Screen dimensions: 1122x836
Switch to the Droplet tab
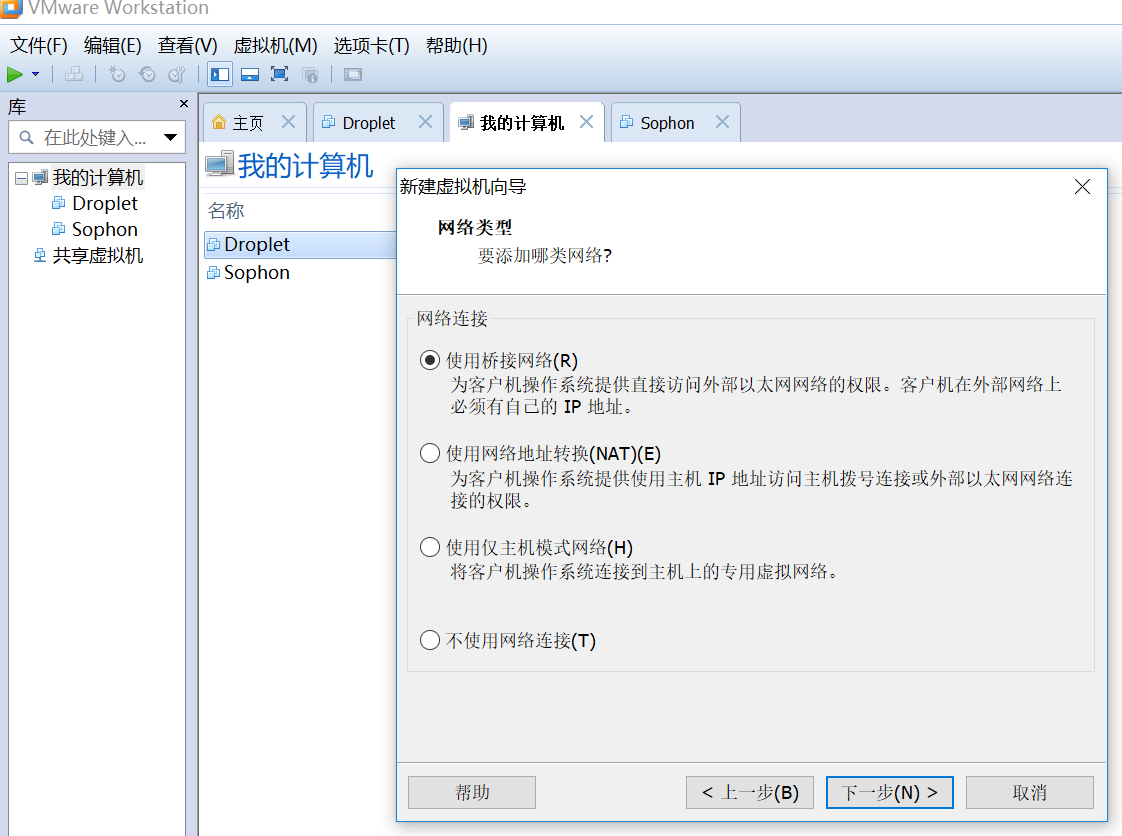369,123
